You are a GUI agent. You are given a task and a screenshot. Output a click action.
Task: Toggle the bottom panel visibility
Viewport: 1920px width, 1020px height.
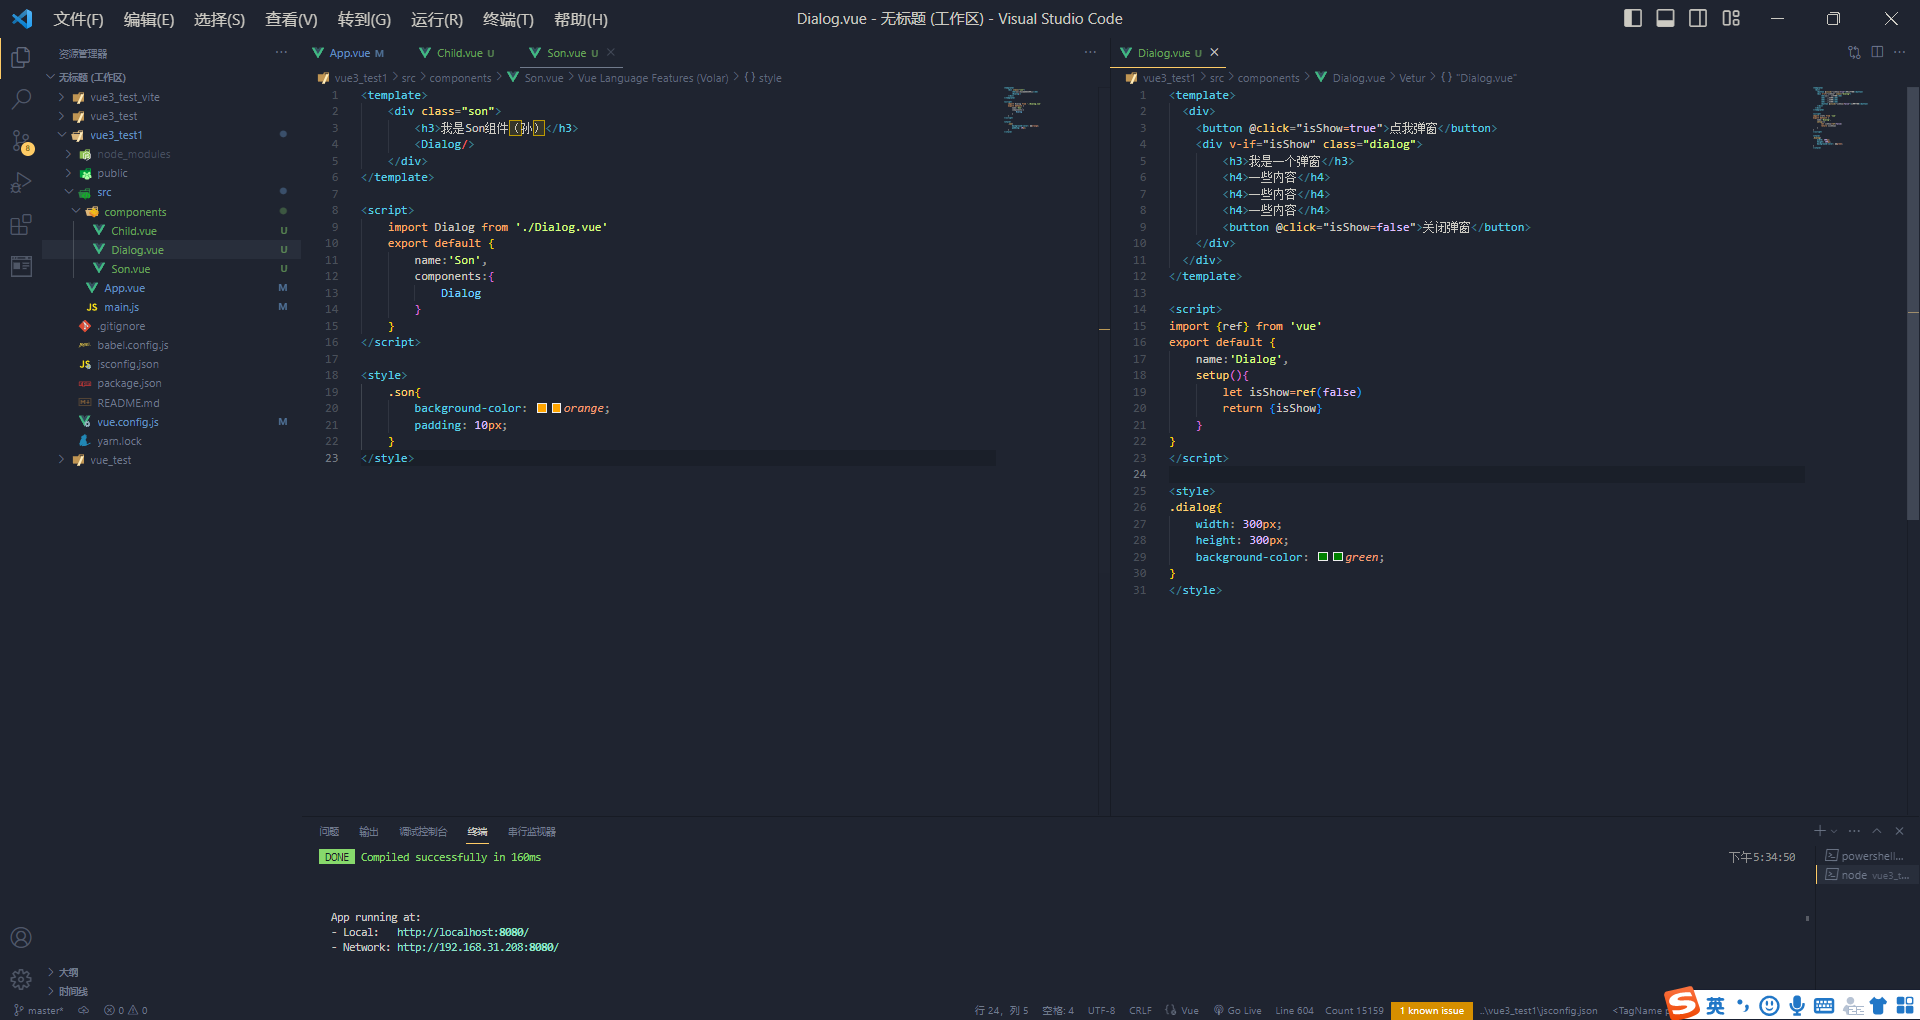[1664, 18]
